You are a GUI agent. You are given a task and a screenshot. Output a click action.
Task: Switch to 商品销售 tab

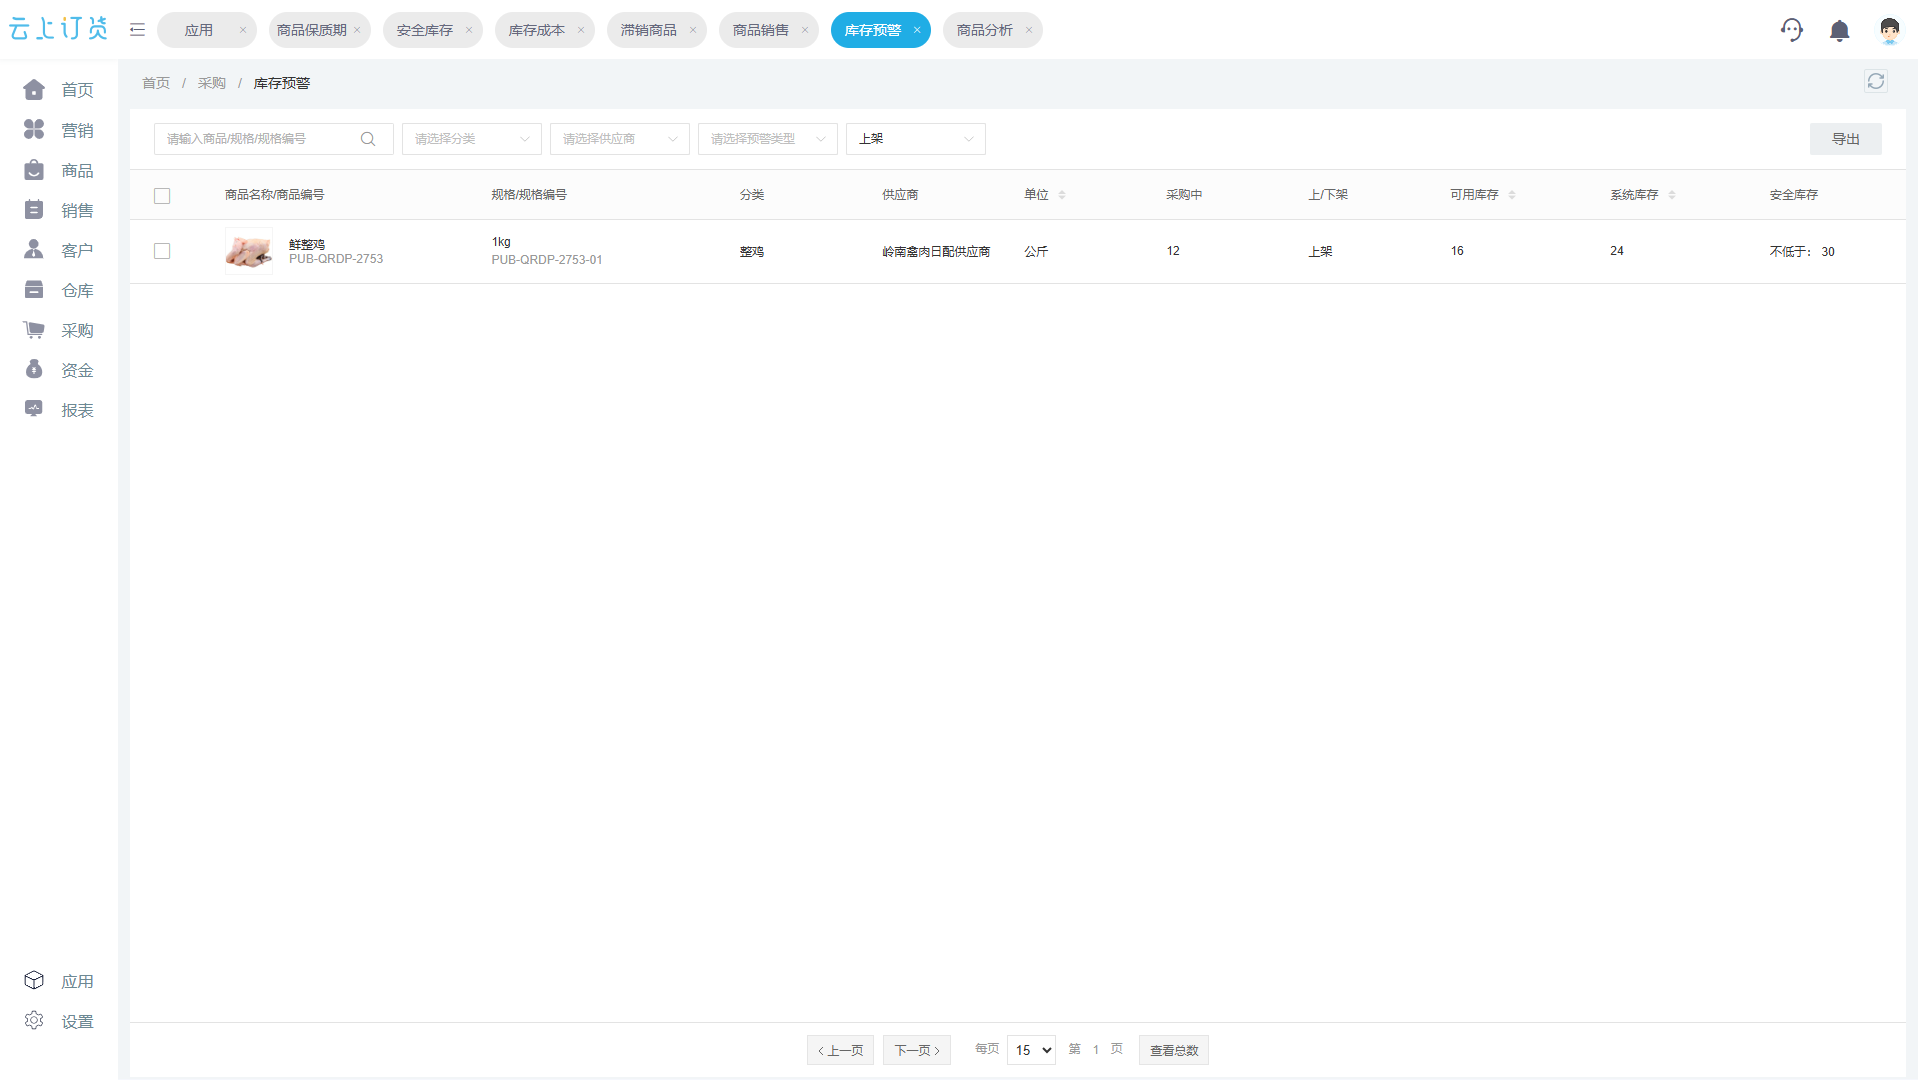click(761, 30)
